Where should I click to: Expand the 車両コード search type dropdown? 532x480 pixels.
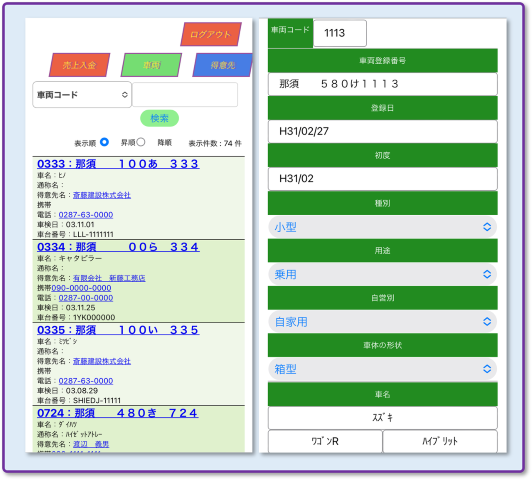(x=82, y=95)
